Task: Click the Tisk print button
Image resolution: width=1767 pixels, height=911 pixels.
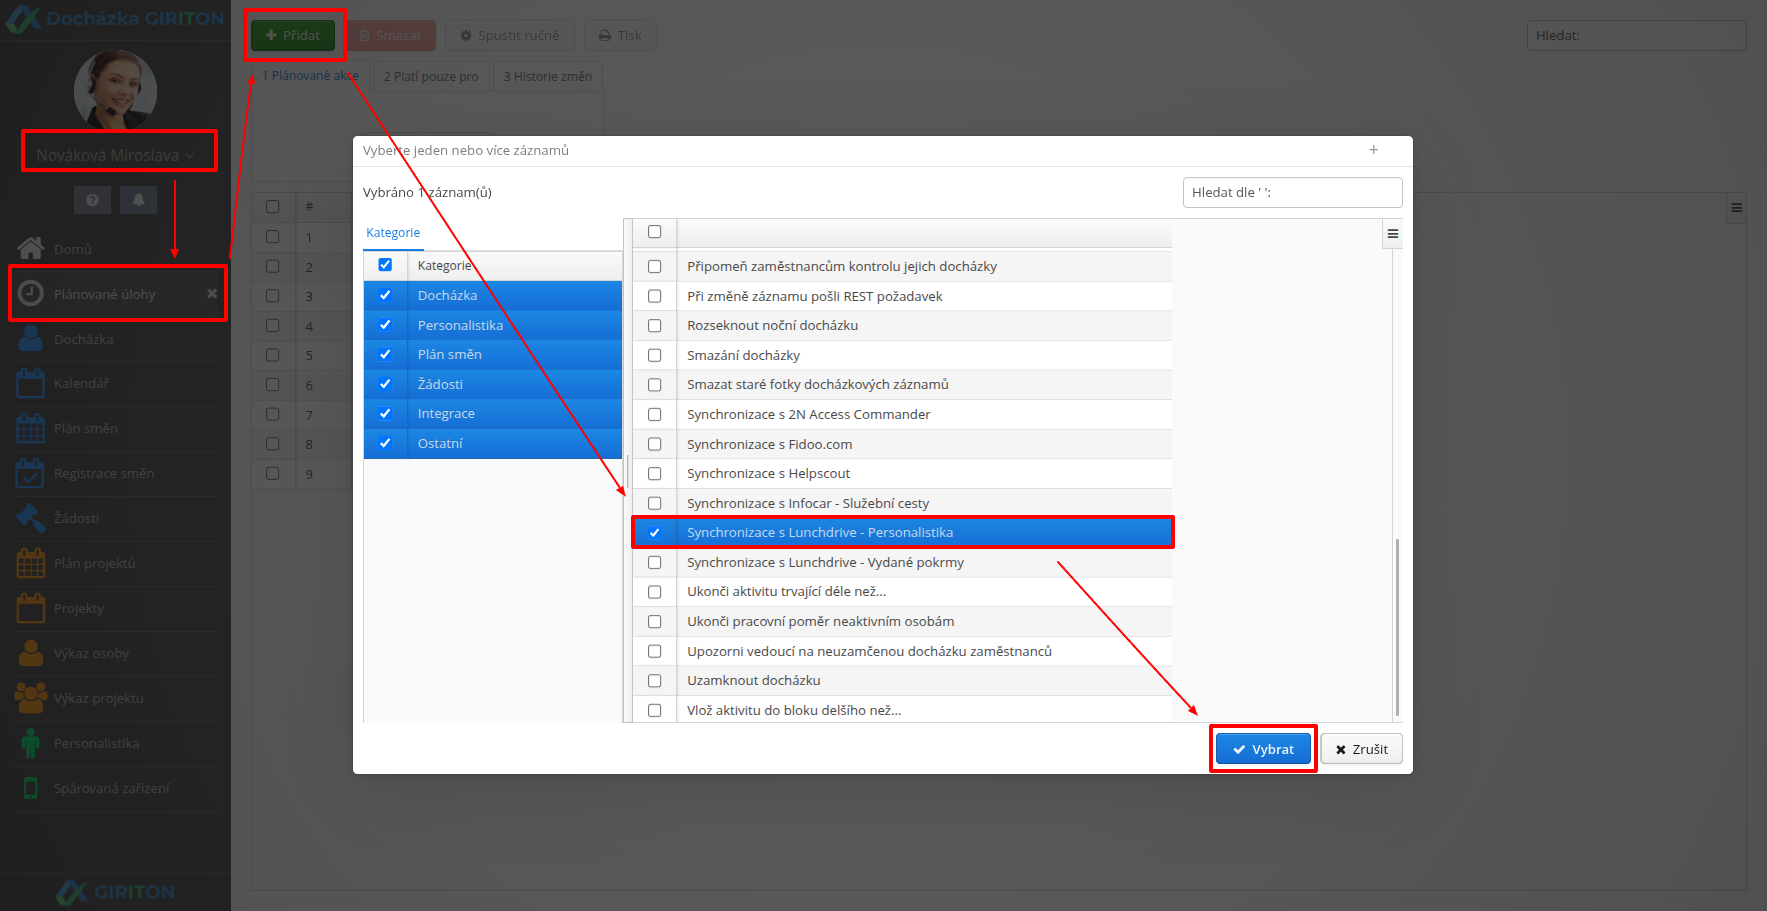Action: [620, 35]
